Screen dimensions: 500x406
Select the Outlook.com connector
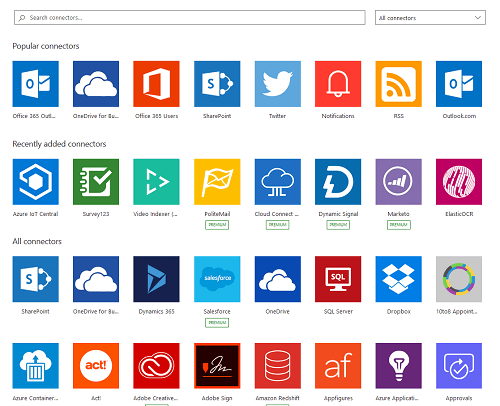(x=459, y=84)
